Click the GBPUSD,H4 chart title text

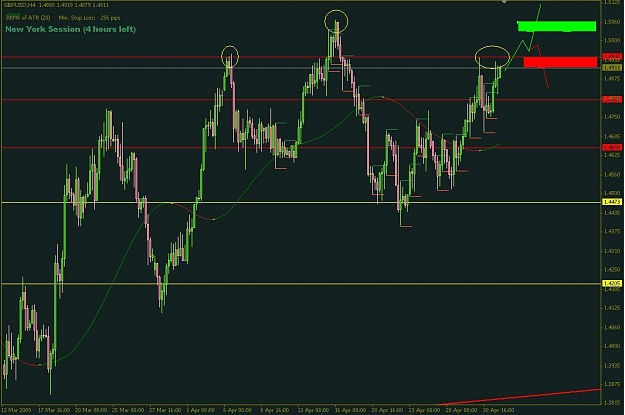tap(20, 5)
